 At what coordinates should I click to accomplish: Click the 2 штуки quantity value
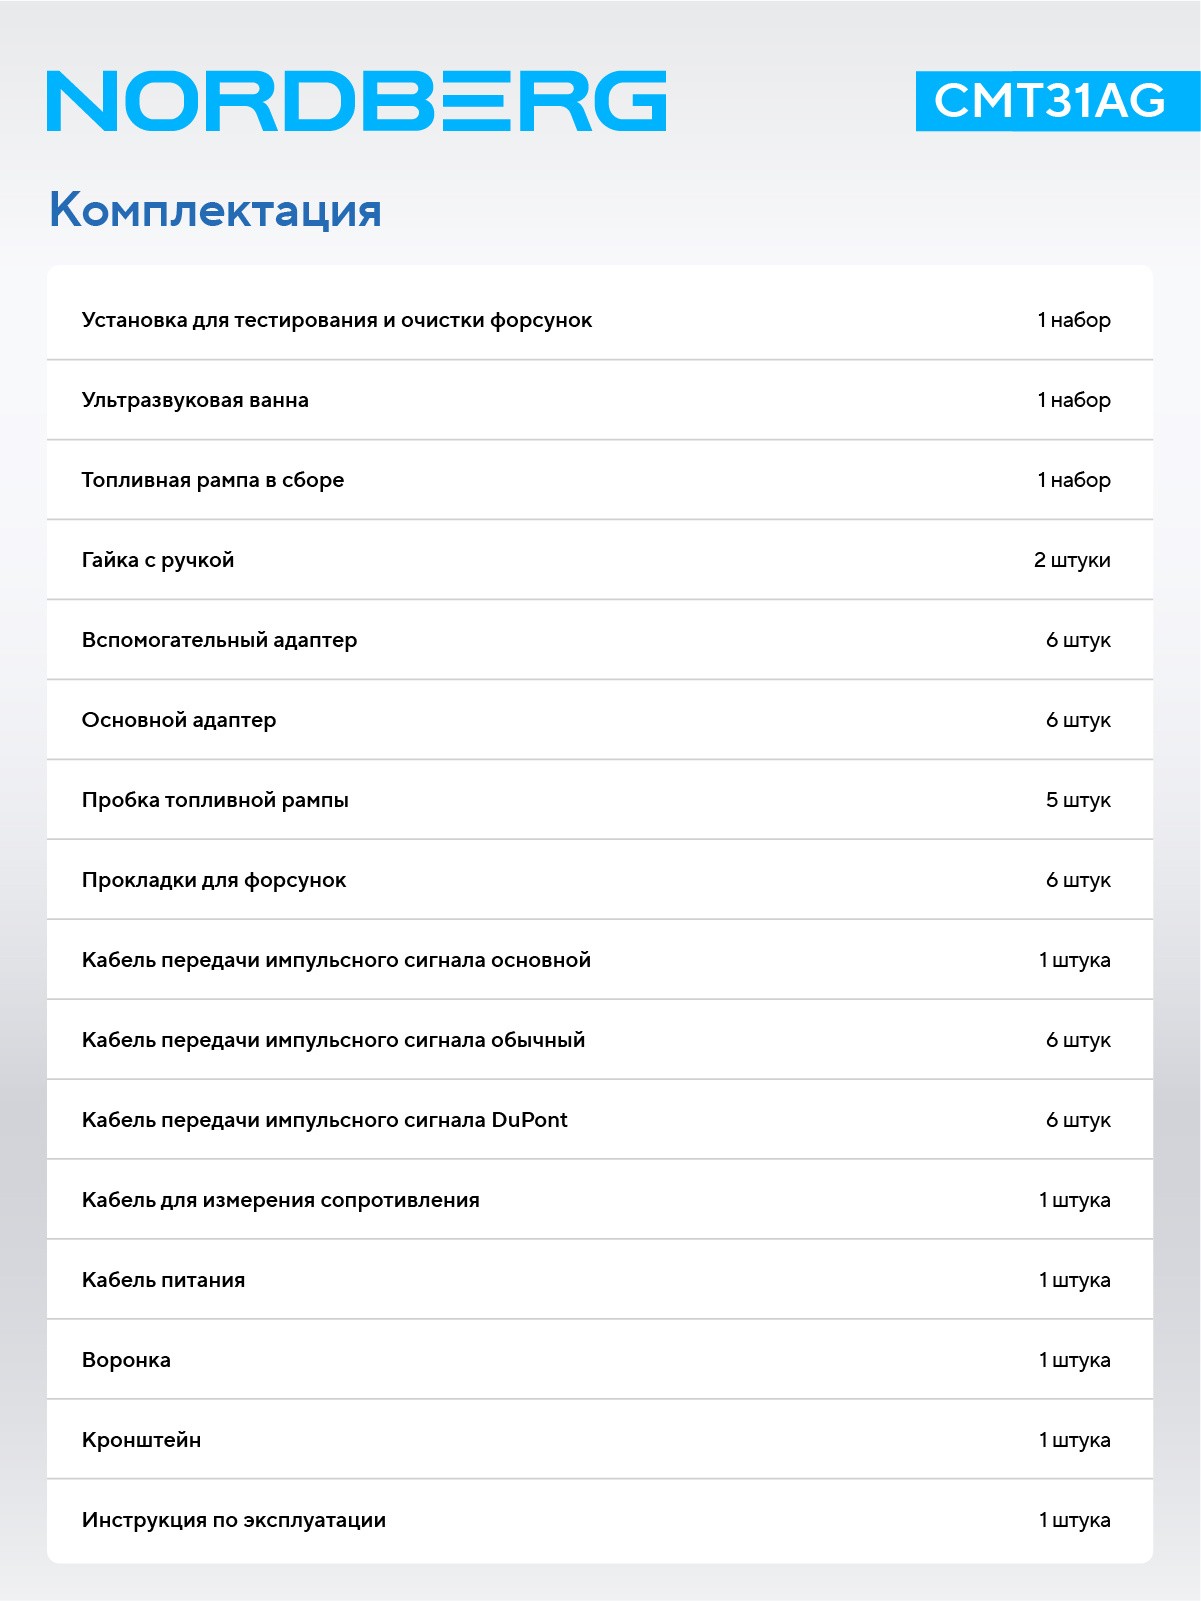pyautogui.click(x=1072, y=560)
